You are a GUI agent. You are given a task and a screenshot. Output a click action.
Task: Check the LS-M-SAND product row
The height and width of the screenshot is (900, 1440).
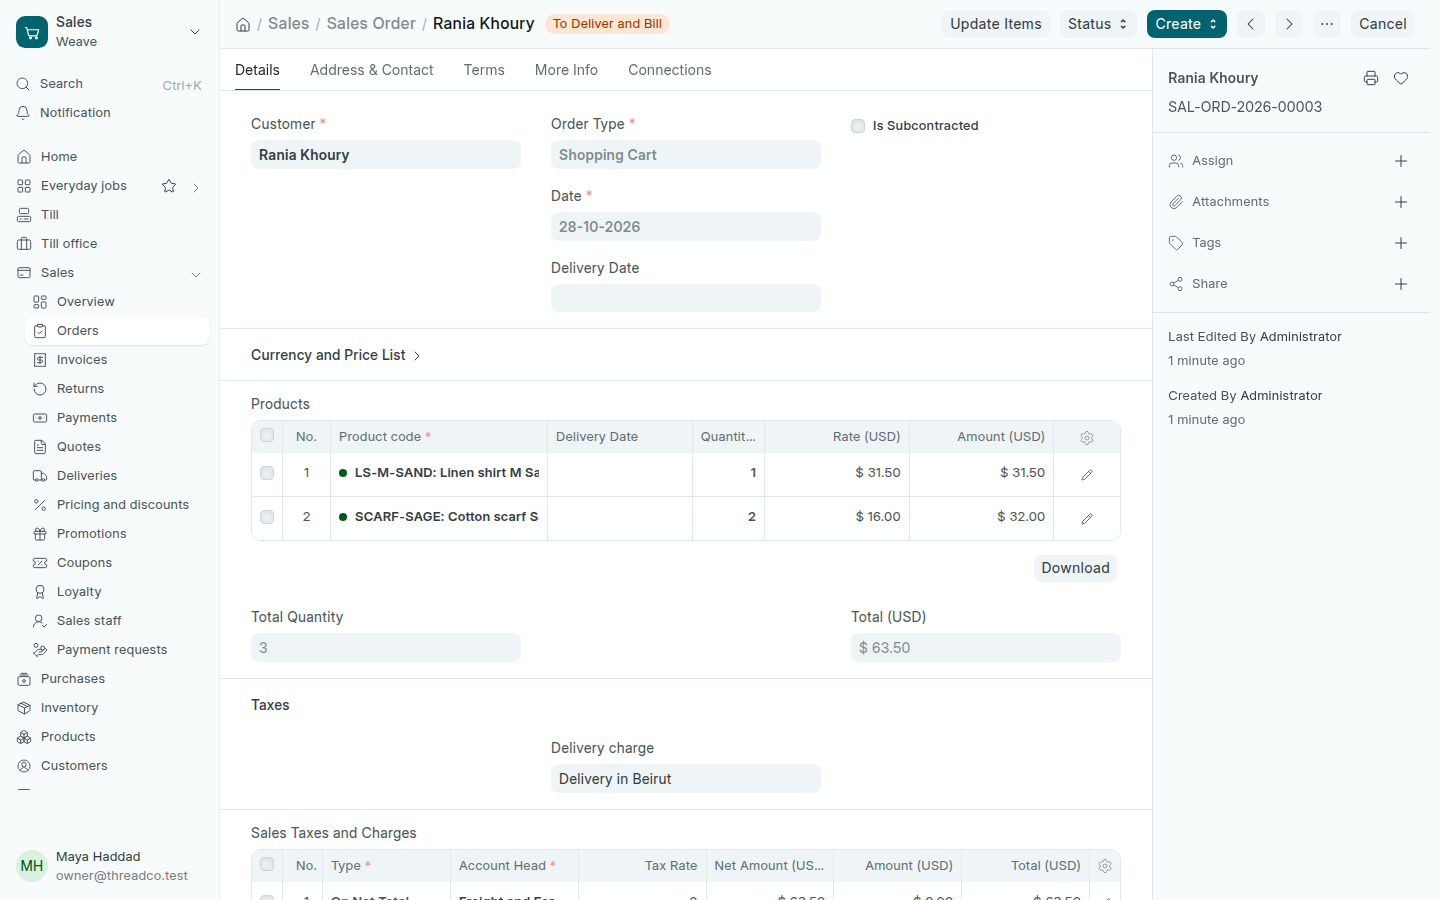[267, 473]
